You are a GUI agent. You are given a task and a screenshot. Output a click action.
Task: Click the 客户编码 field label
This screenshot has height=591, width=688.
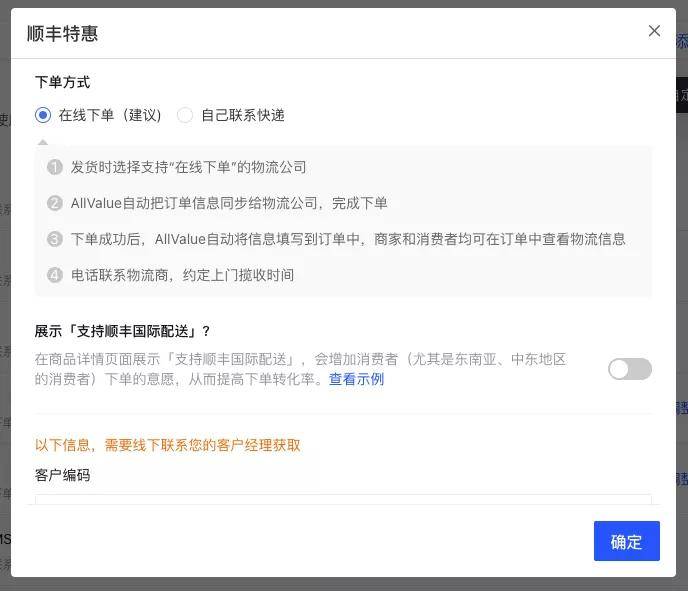(x=62, y=475)
